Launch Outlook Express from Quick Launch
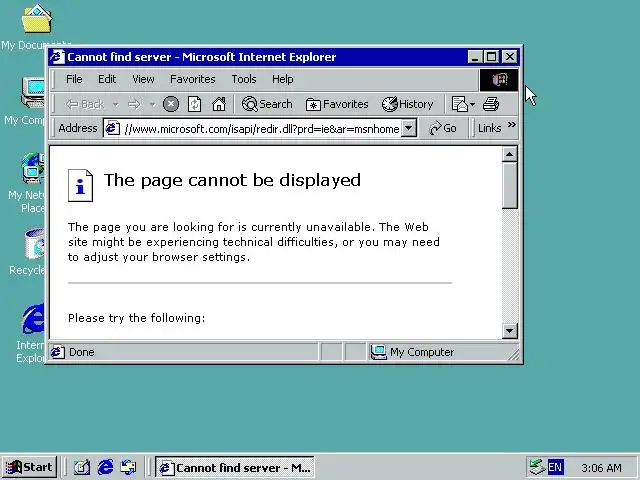This screenshot has height=480, width=640. pos(128,467)
